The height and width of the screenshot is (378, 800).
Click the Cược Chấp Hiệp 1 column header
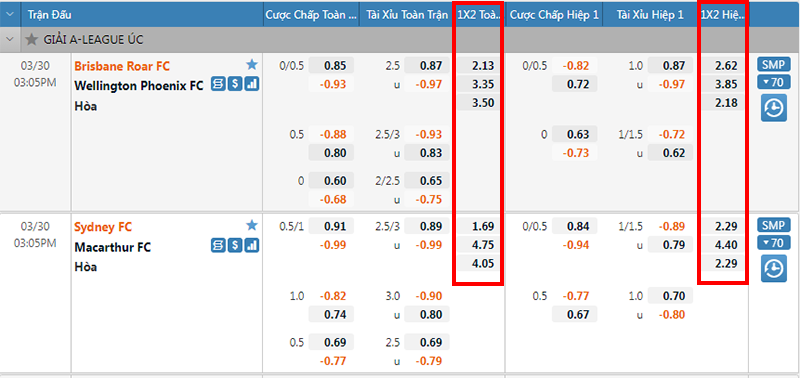pyautogui.click(x=555, y=15)
